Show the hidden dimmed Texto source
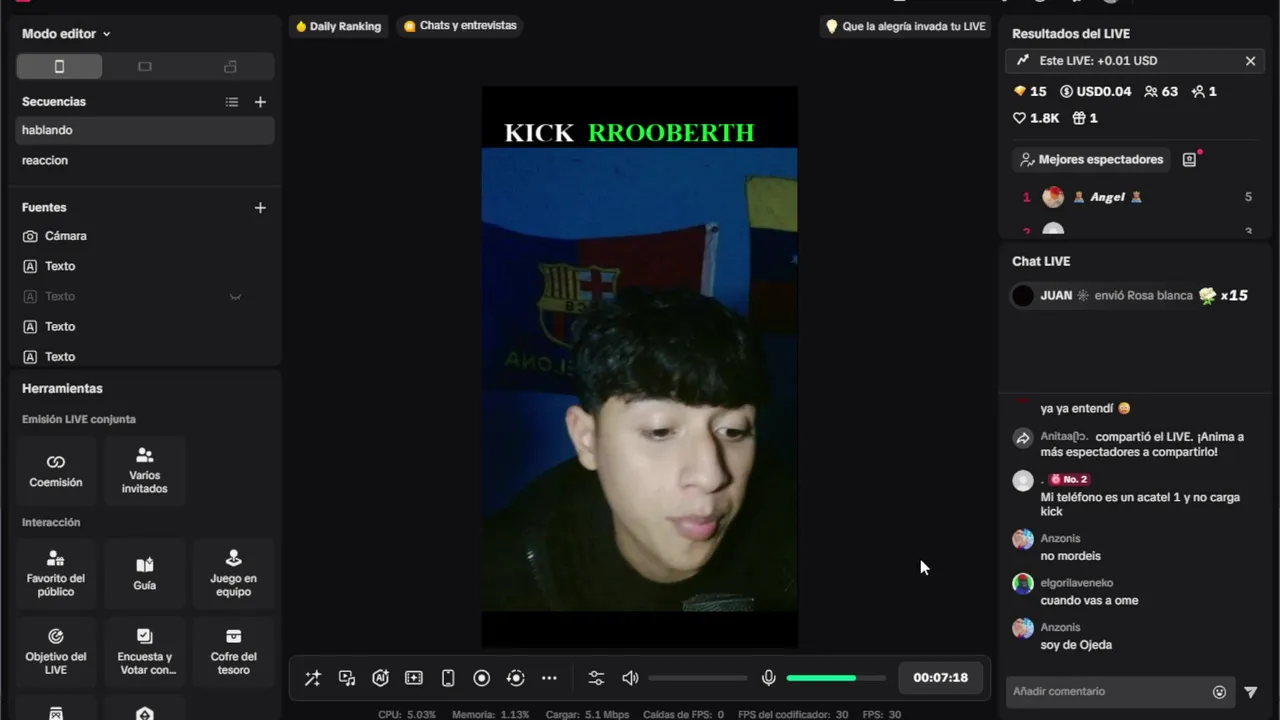This screenshot has width=1280, height=720. pyautogui.click(x=235, y=297)
